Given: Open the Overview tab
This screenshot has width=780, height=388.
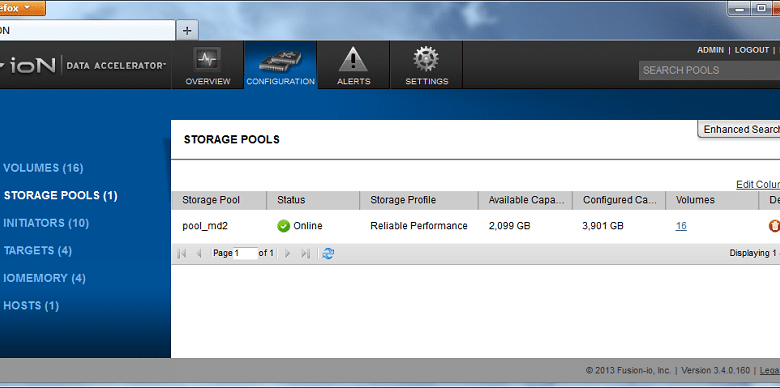Looking at the screenshot, I should tap(208, 65).
